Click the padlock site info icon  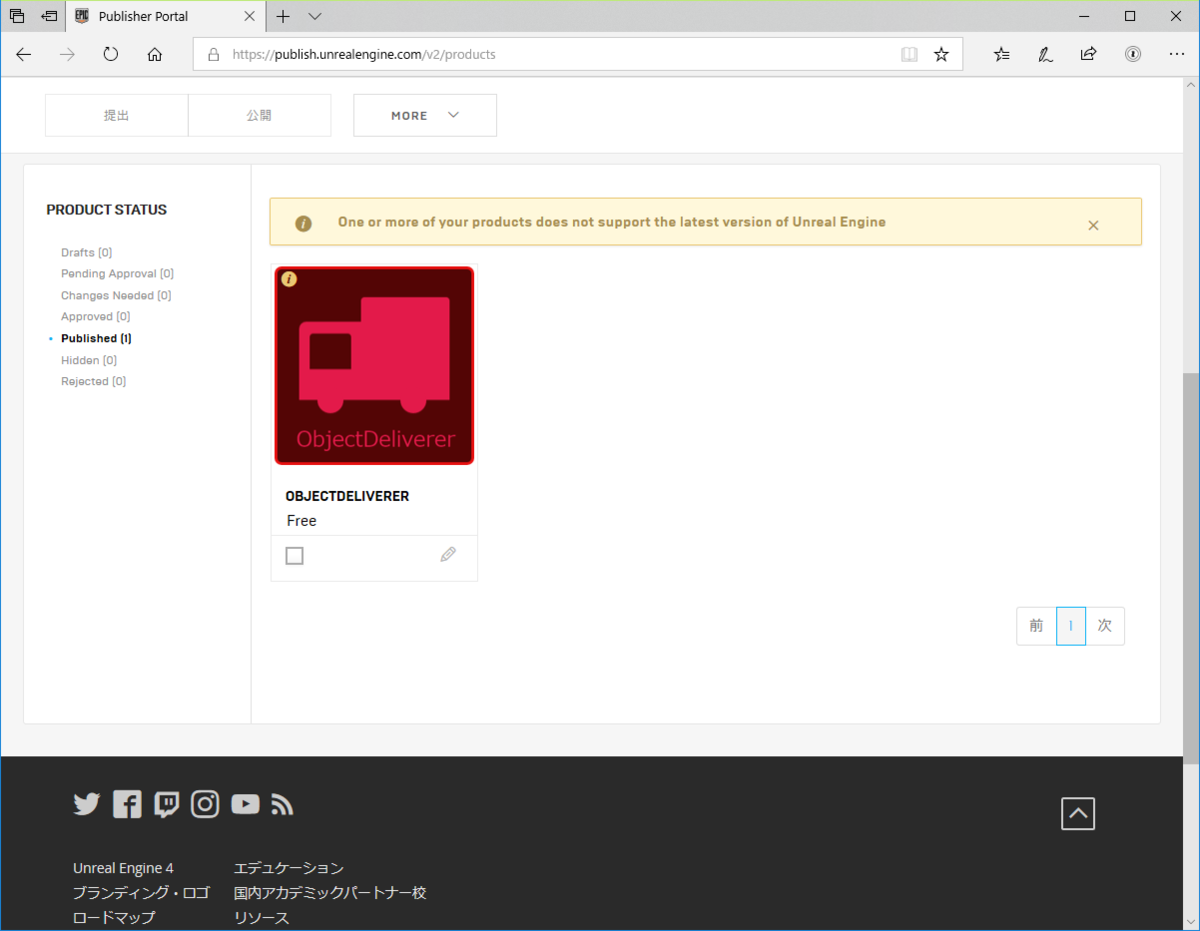(214, 55)
